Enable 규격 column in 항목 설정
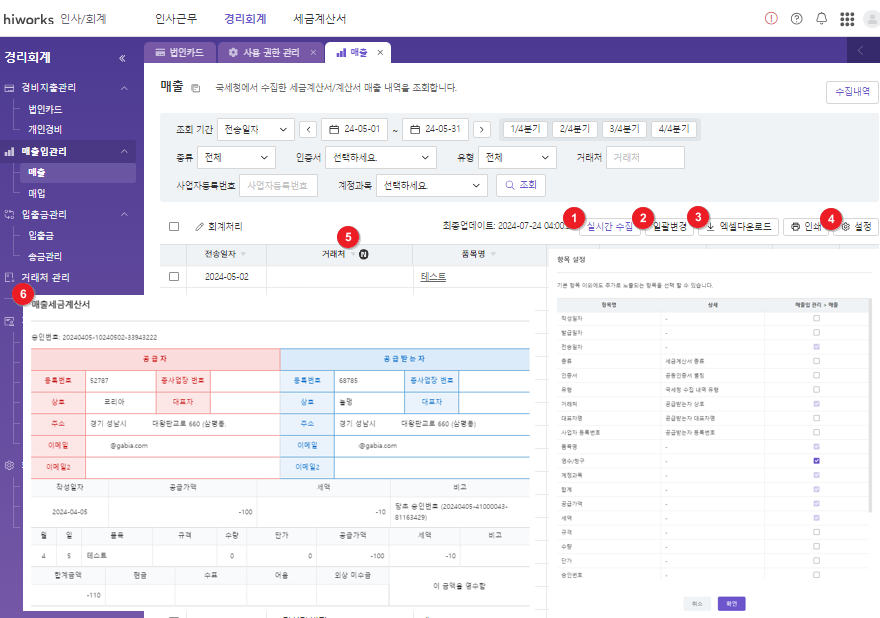Screen dimensions: 880x618 click(x=817, y=532)
